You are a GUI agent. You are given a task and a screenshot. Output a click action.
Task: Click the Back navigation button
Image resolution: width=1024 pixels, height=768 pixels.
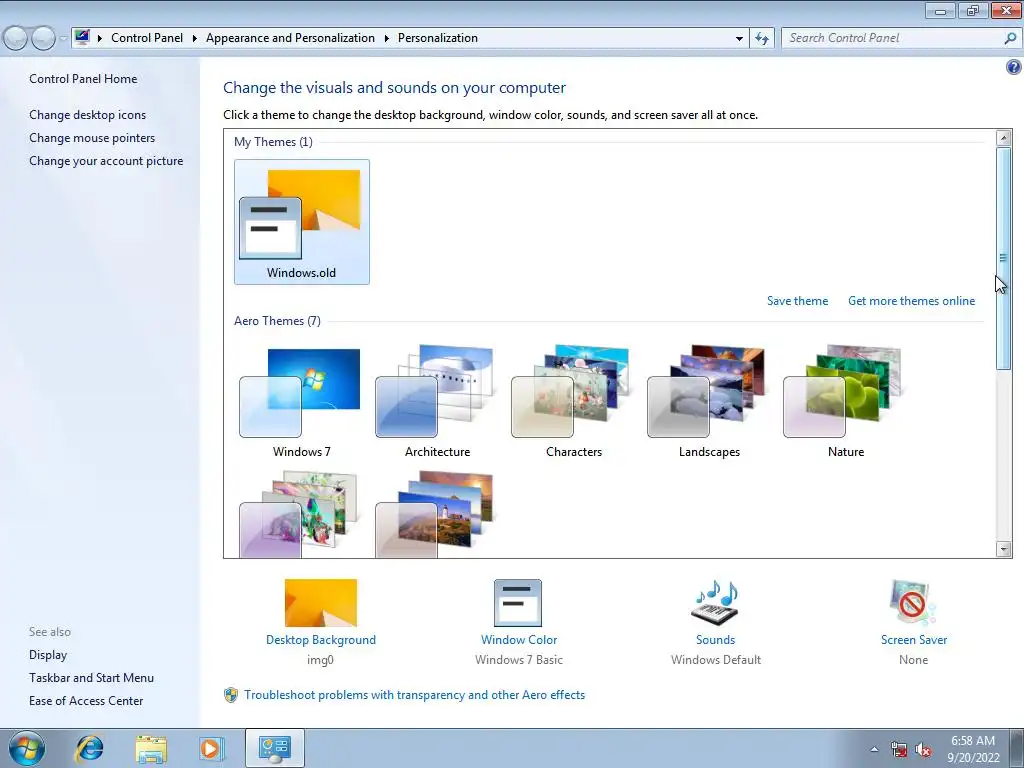click(x=16, y=39)
